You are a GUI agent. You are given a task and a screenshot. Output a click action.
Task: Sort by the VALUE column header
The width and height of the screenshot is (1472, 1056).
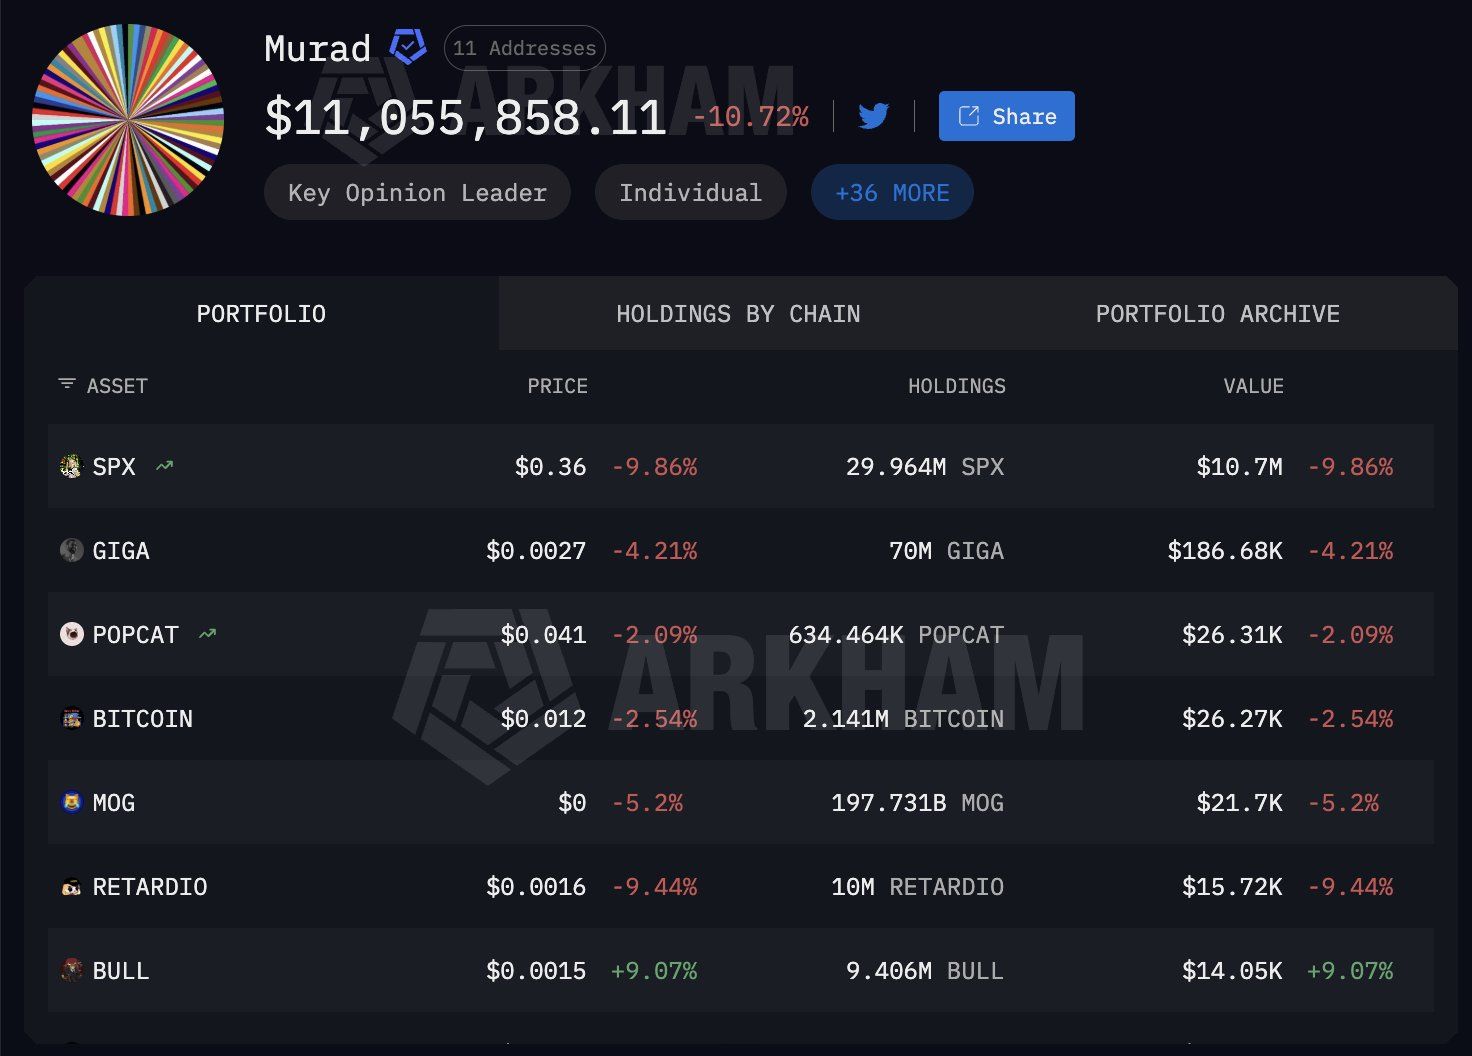[1253, 386]
